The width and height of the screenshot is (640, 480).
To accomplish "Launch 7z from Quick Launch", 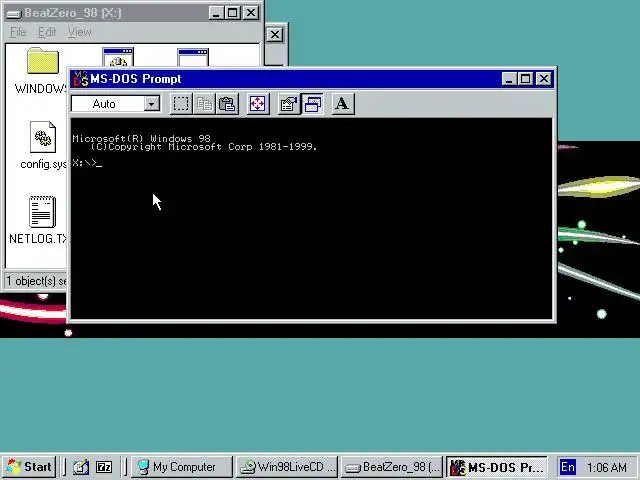I will pos(104,467).
